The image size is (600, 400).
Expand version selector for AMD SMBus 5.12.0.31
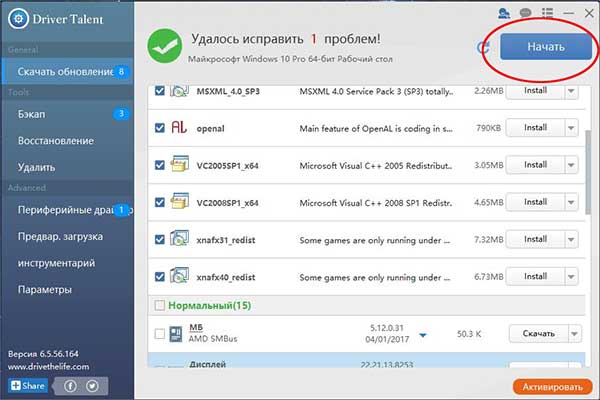[x=423, y=335]
